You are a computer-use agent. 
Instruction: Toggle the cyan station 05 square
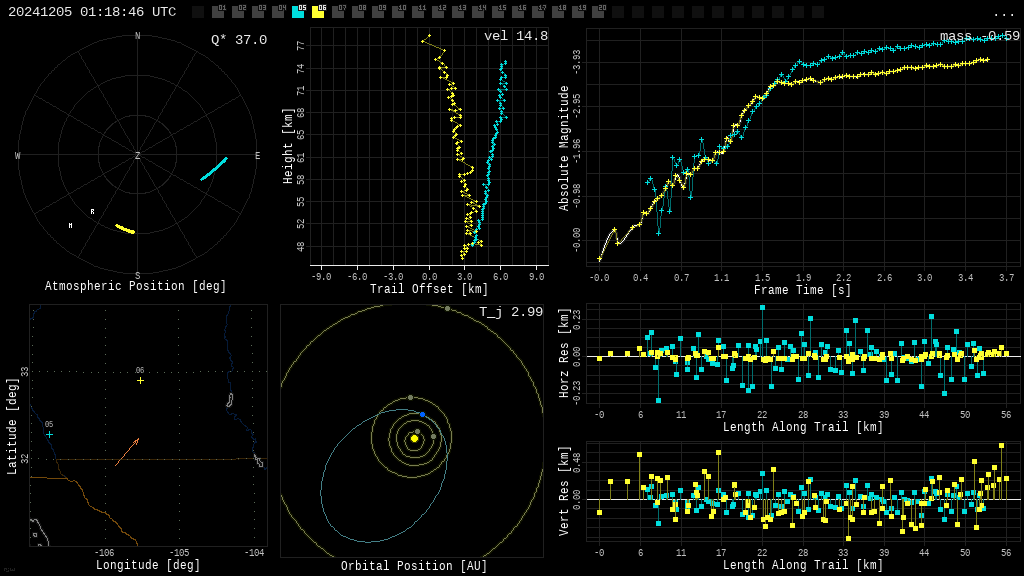tap(298, 12)
